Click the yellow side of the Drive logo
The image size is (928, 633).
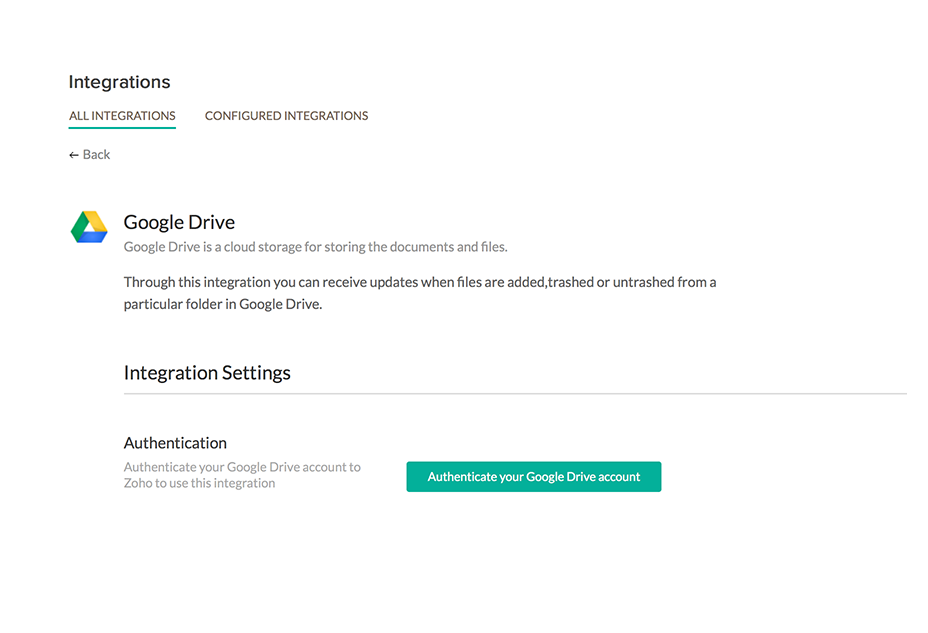(x=98, y=221)
